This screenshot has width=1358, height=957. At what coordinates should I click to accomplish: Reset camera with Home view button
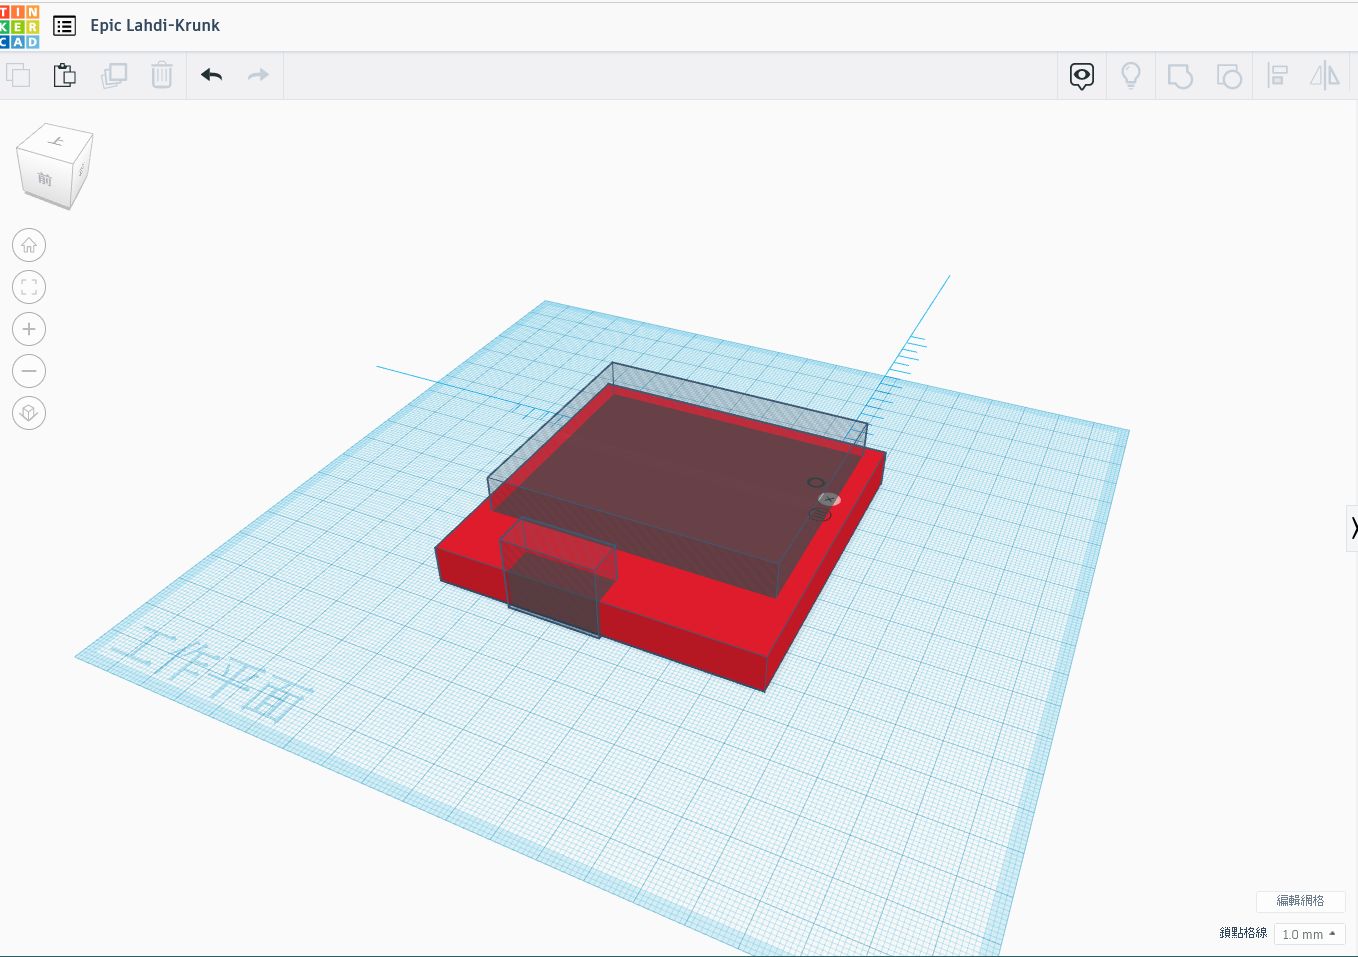coord(29,245)
